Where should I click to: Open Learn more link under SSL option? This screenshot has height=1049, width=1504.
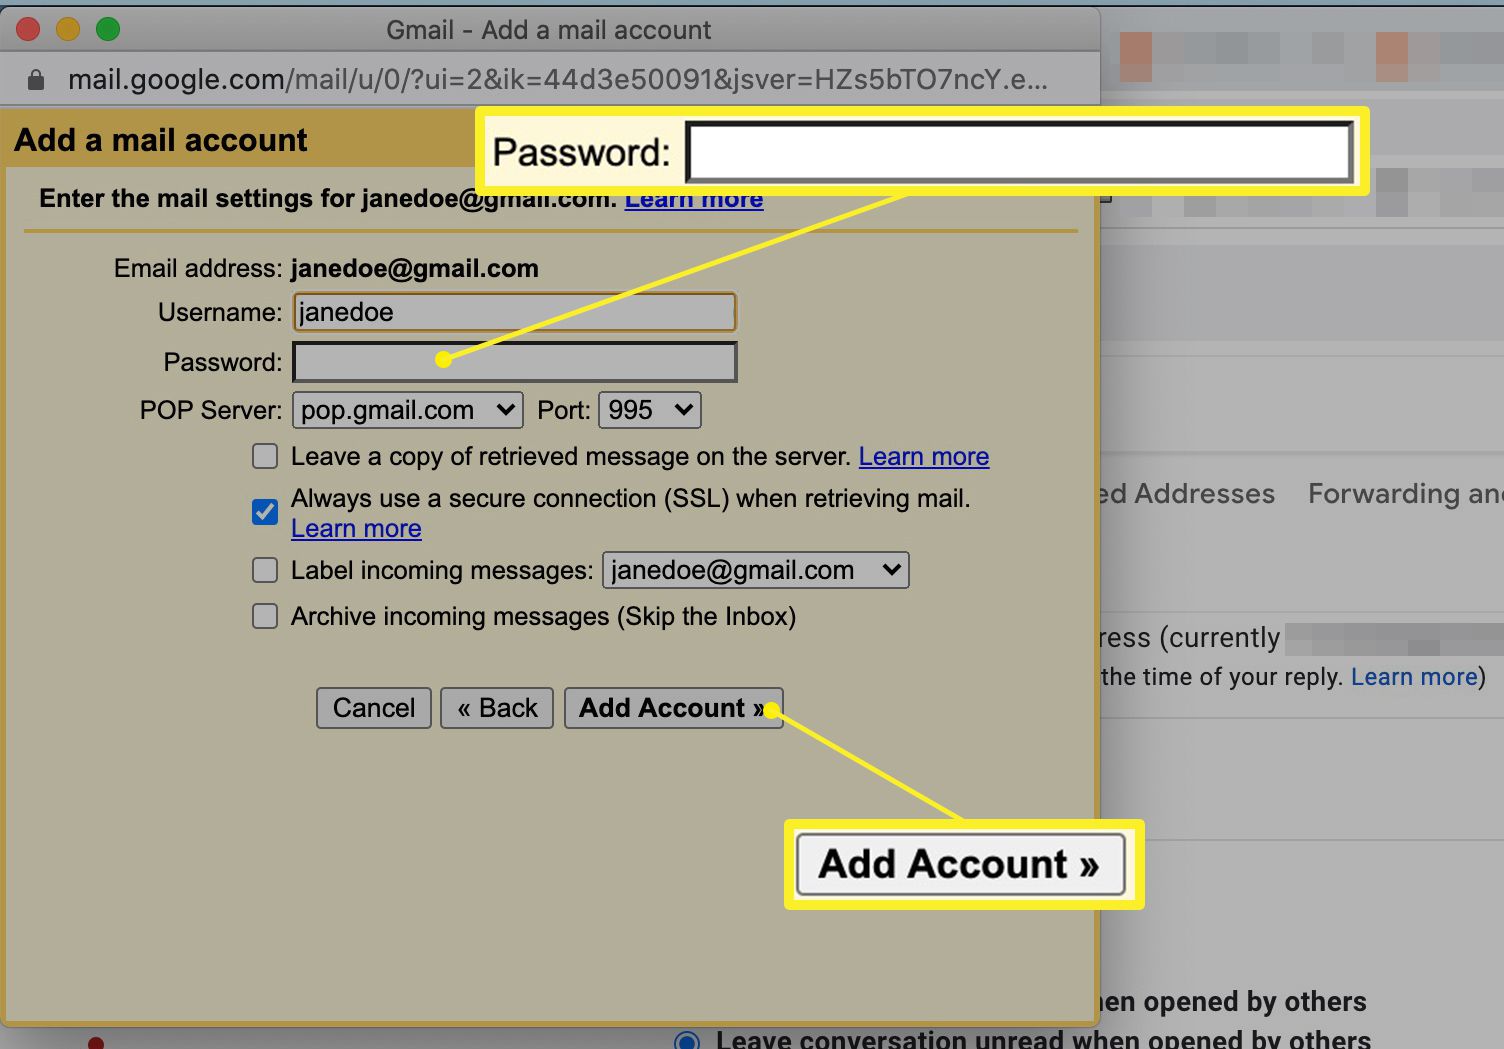356,529
